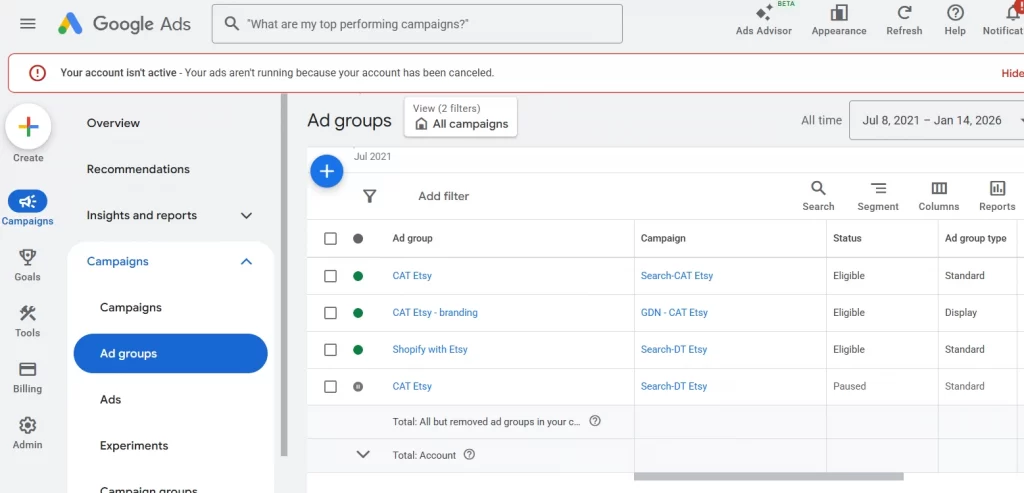Open Notifications bell
Image resolution: width=1024 pixels, height=493 pixels.
pos(1013,13)
